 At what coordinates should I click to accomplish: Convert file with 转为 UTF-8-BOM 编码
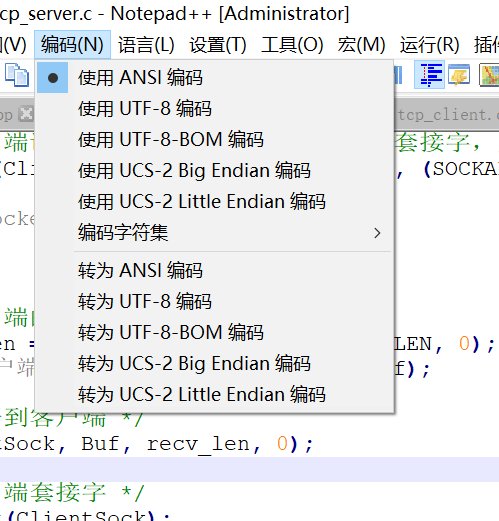215,332
